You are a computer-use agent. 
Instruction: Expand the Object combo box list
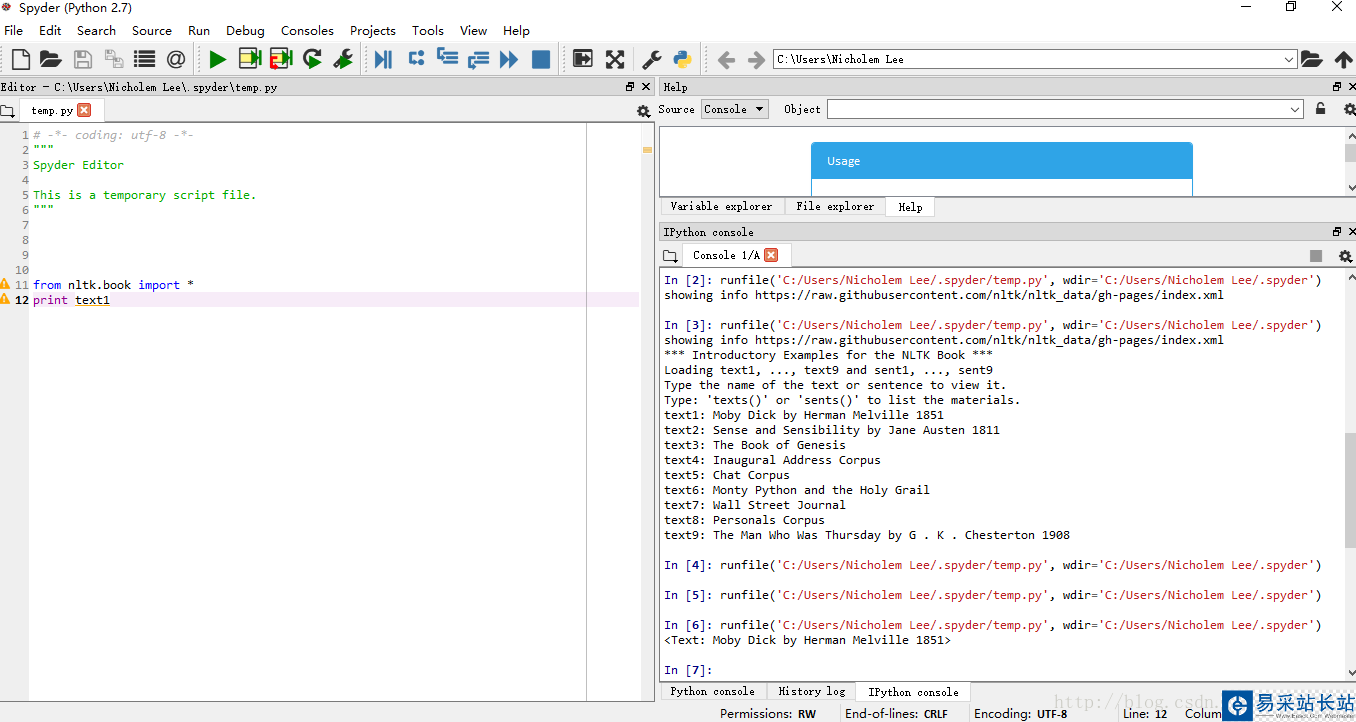click(1295, 109)
